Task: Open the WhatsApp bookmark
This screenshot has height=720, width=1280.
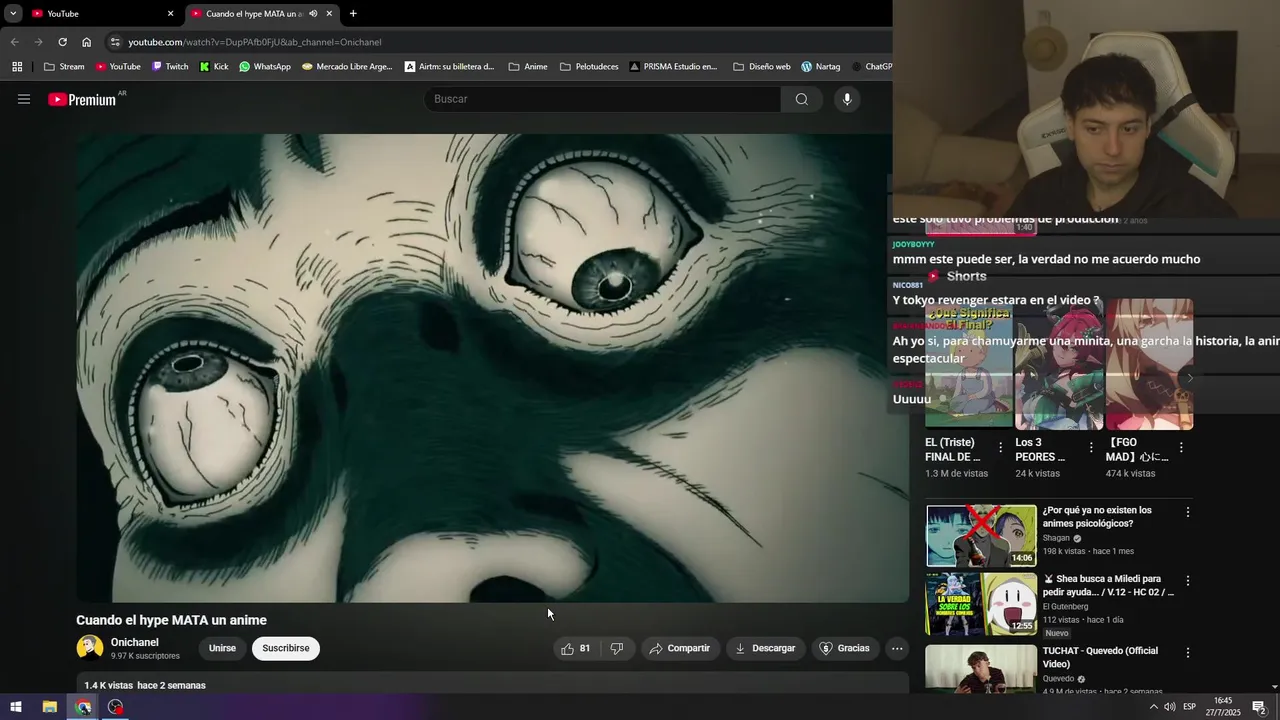Action: [x=265, y=67]
